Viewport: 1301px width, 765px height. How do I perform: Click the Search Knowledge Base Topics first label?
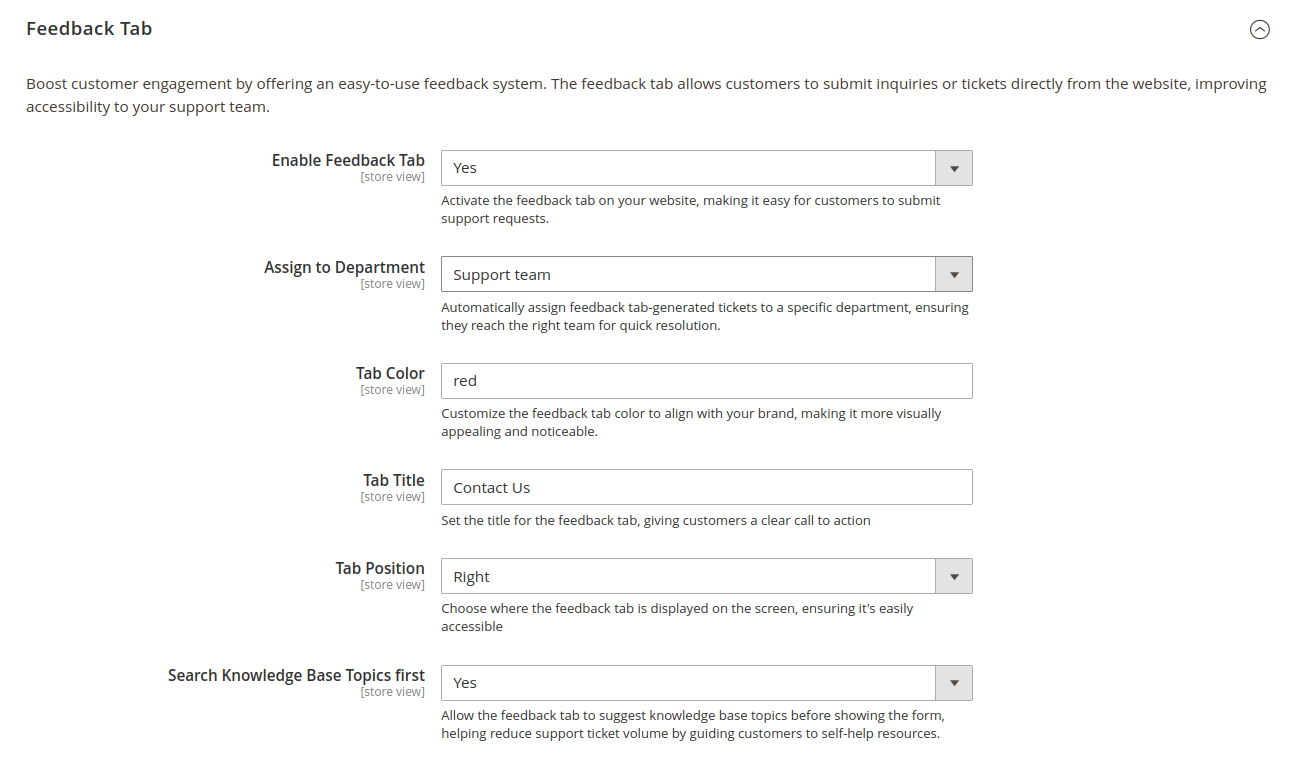(x=296, y=675)
